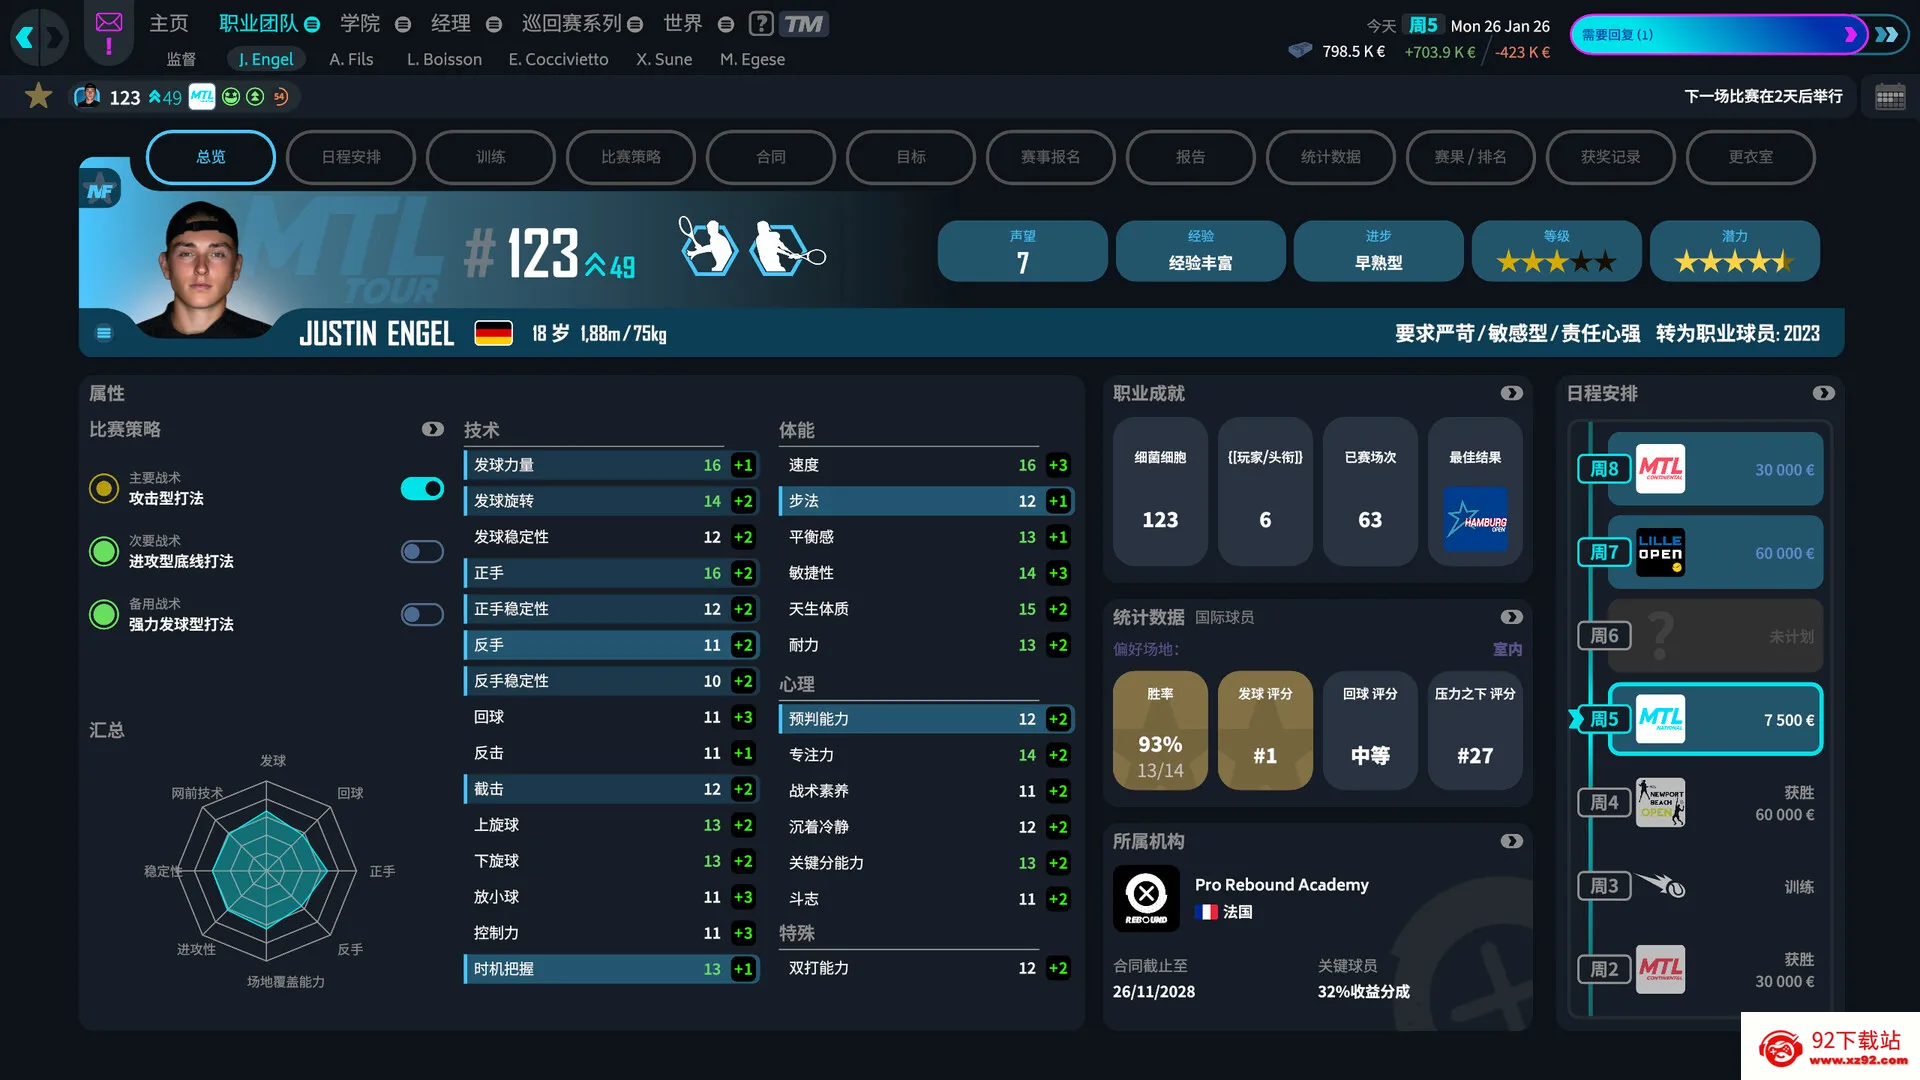The width and height of the screenshot is (1920, 1080).
Task: Click Justin Engel's portrait photo
Action: tap(203, 267)
